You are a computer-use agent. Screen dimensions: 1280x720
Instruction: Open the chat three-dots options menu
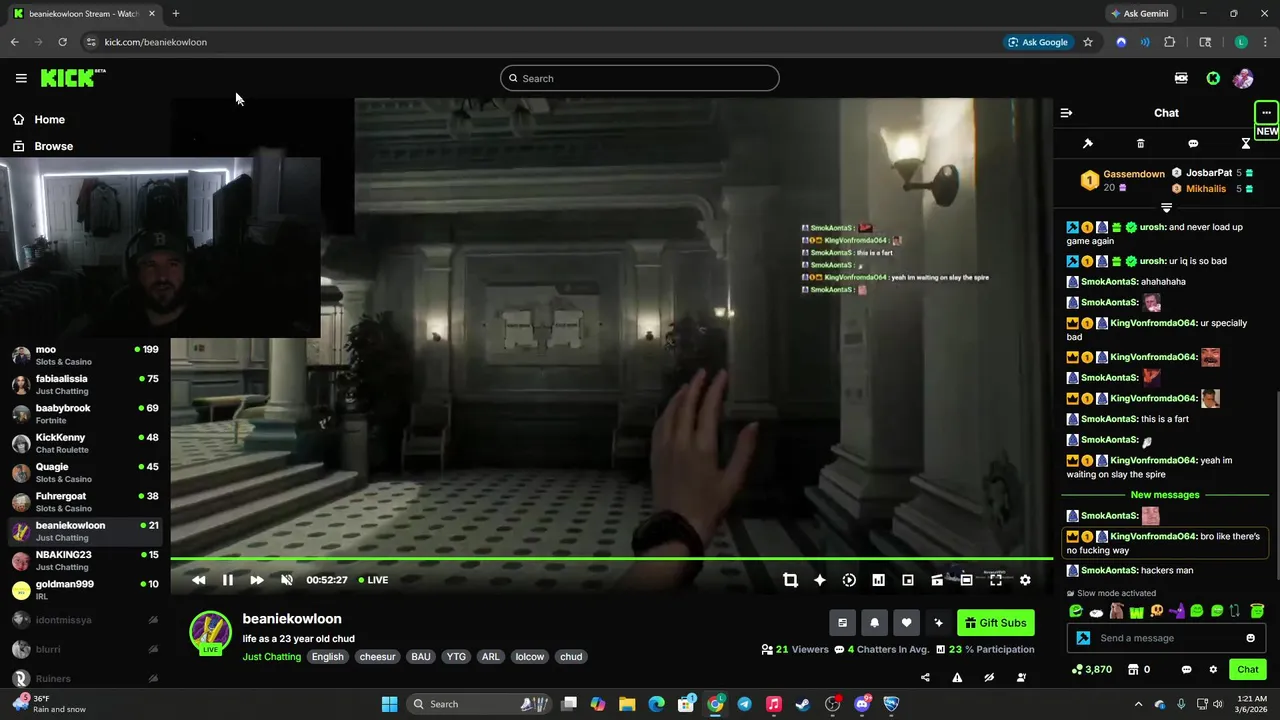pyautogui.click(x=1266, y=113)
